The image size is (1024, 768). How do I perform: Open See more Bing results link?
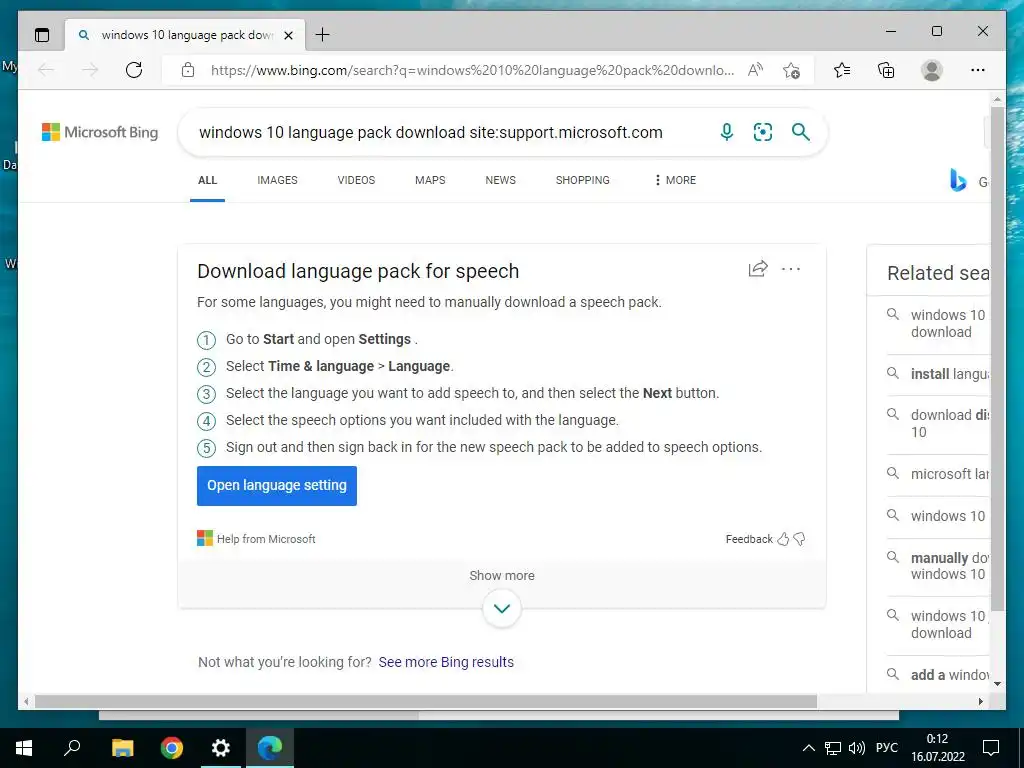coord(446,662)
